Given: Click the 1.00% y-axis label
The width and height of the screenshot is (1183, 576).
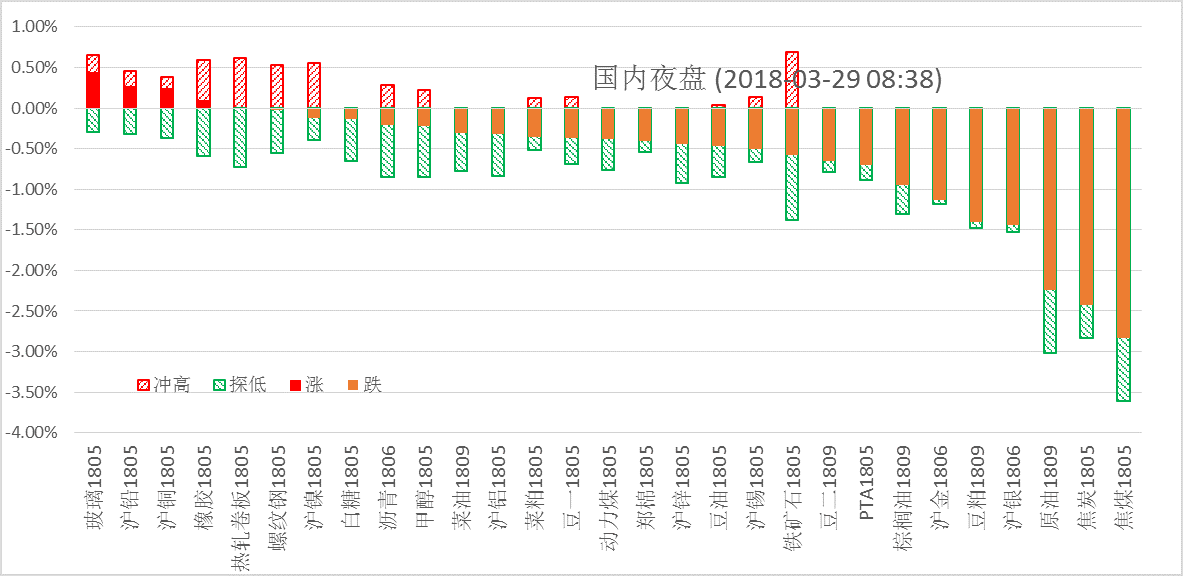Looking at the screenshot, I should coord(35,27).
